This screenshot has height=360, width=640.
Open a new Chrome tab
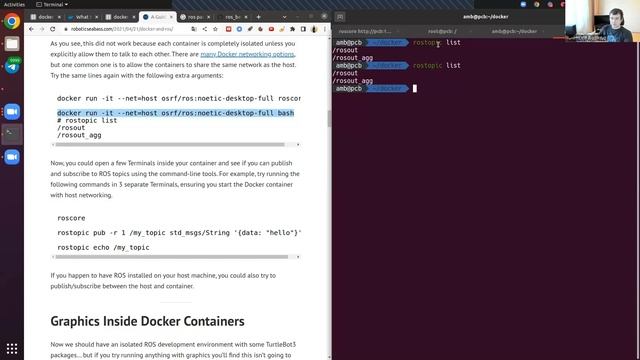tap(258, 17)
